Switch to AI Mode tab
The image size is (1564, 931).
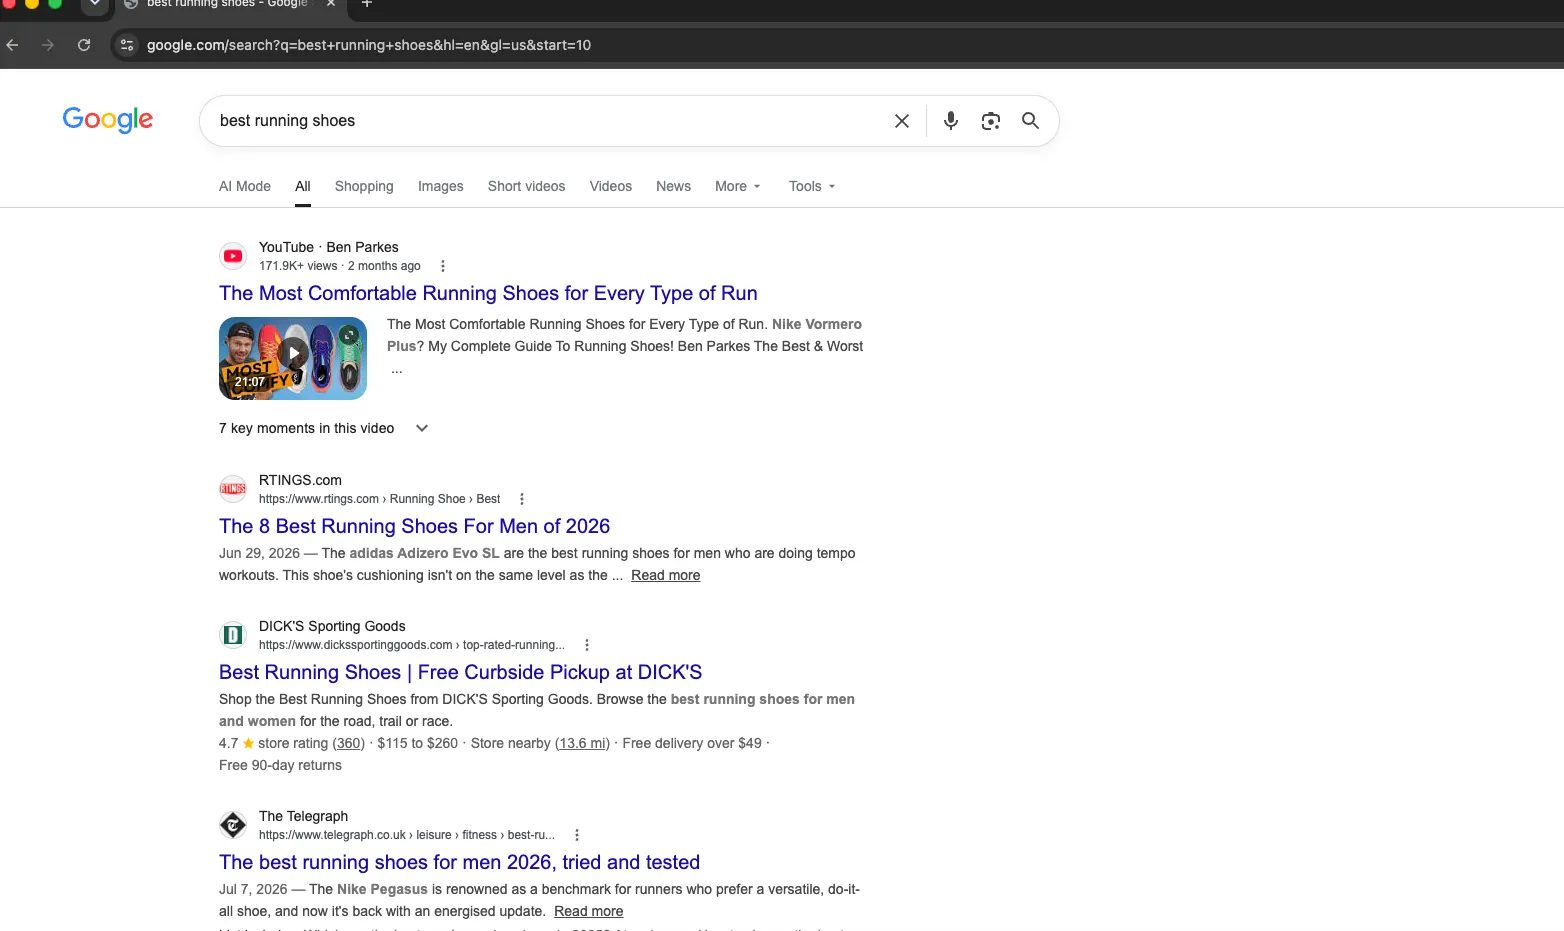[x=245, y=186]
